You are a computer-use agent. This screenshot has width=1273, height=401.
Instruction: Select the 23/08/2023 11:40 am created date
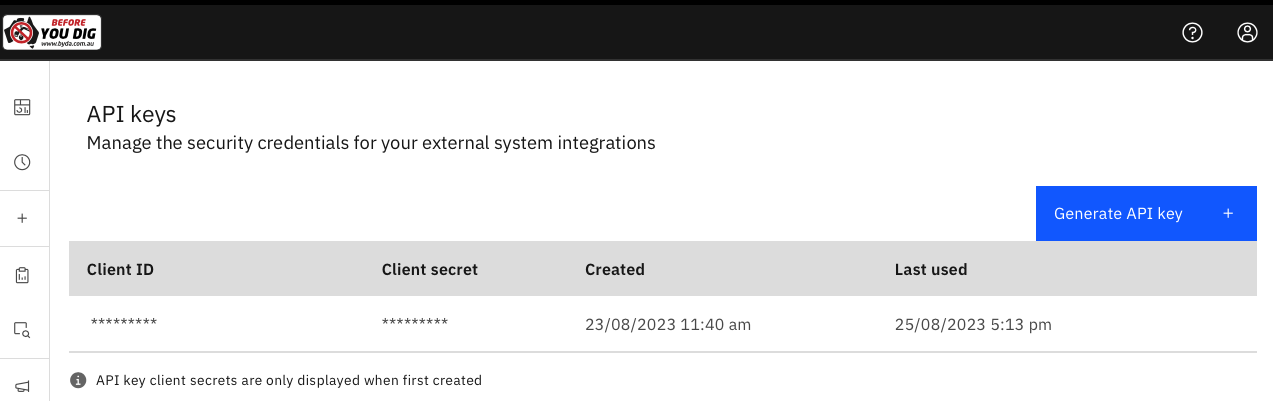click(x=668, y=324)
